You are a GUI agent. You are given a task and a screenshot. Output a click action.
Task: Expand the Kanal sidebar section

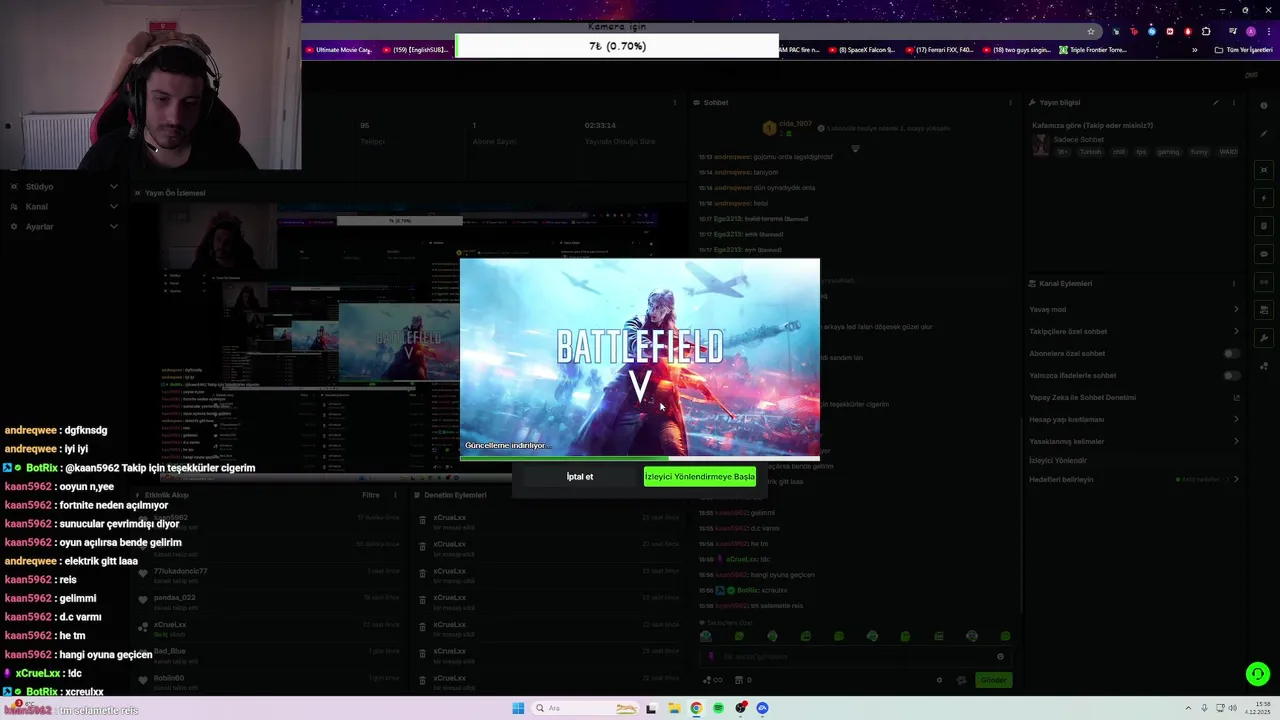tap(113, 207)
